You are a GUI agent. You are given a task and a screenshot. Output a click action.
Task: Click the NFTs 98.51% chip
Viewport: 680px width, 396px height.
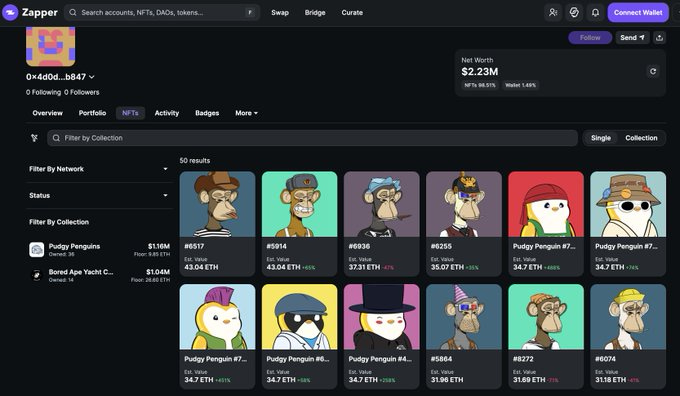click(480, 85)
